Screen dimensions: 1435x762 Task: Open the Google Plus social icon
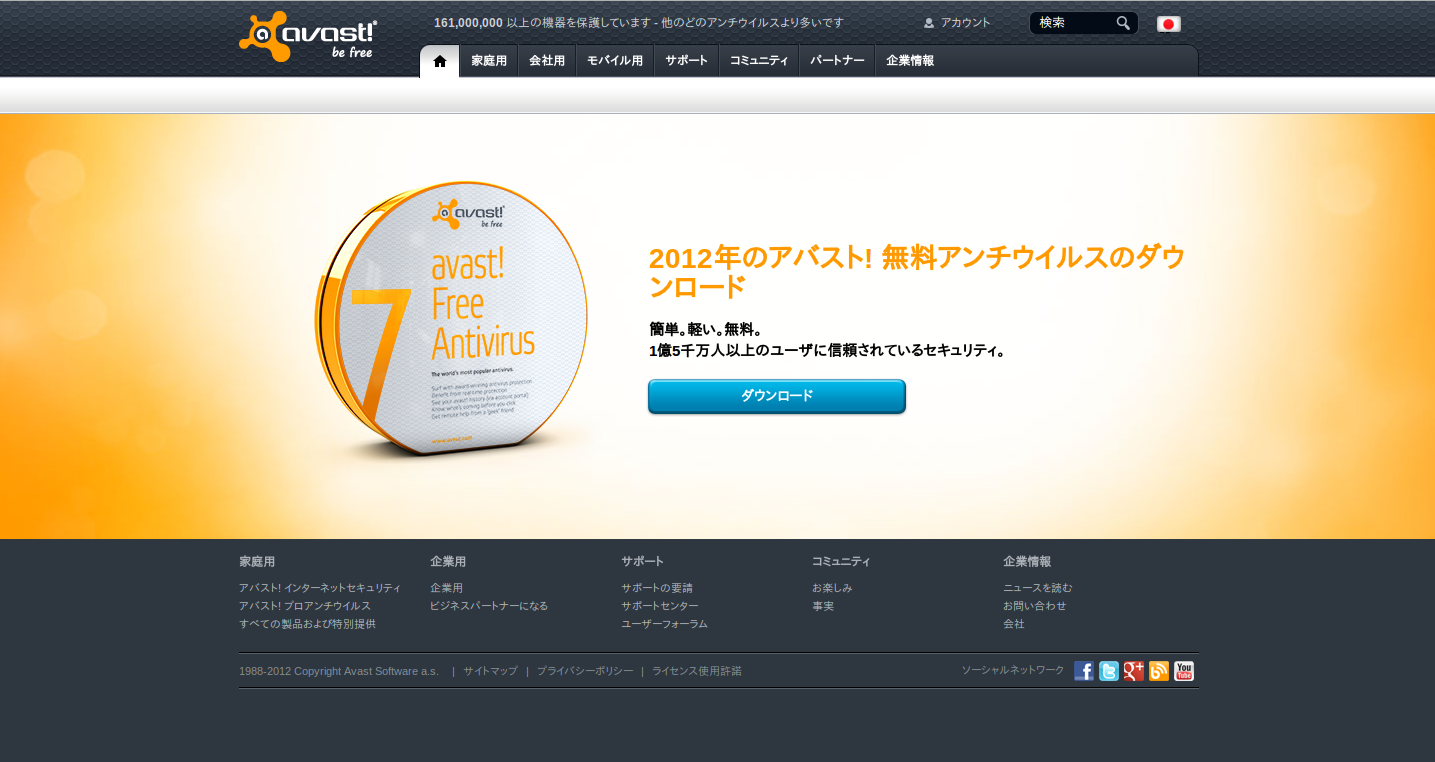click(1134, 671)
